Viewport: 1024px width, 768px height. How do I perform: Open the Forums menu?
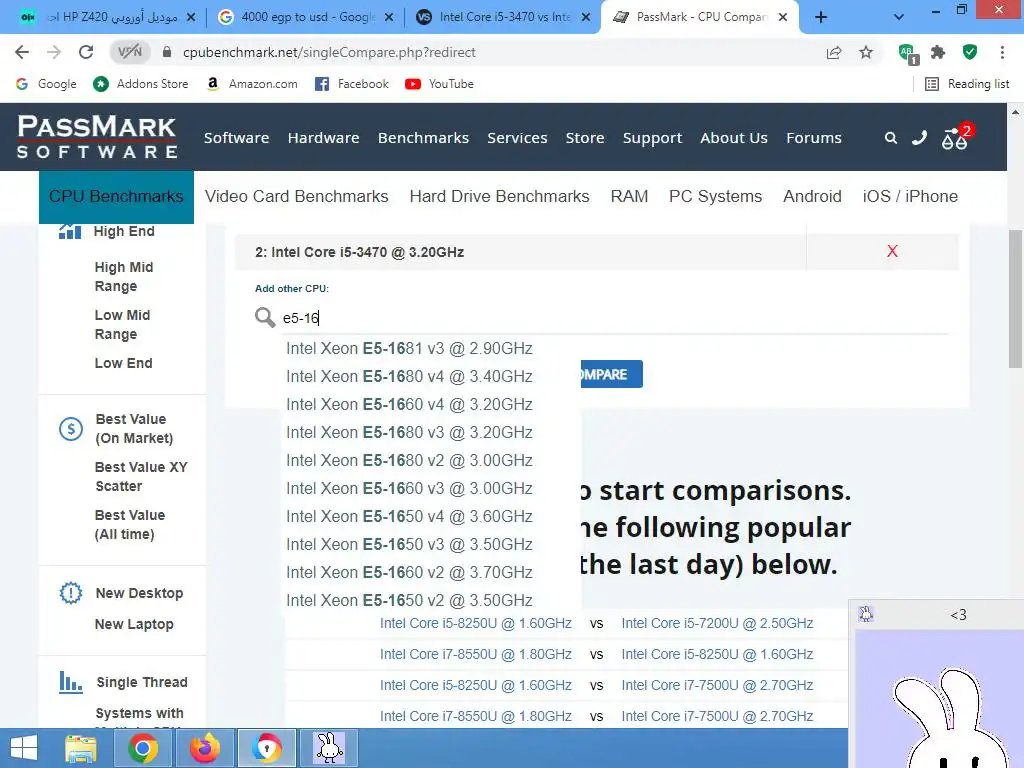click(x=814, y=138)
